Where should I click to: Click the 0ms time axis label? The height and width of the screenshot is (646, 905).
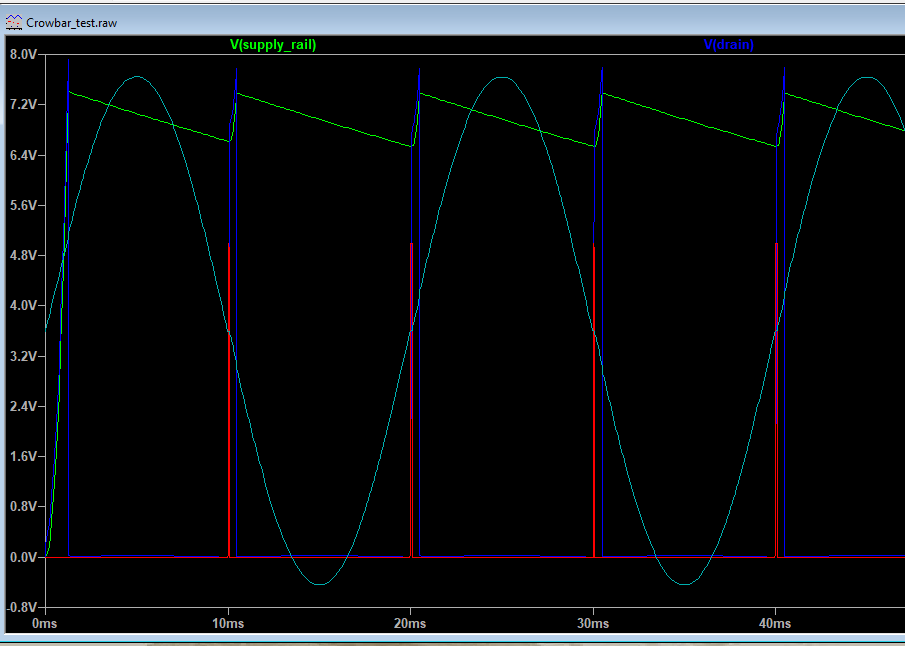click(46, 624)
